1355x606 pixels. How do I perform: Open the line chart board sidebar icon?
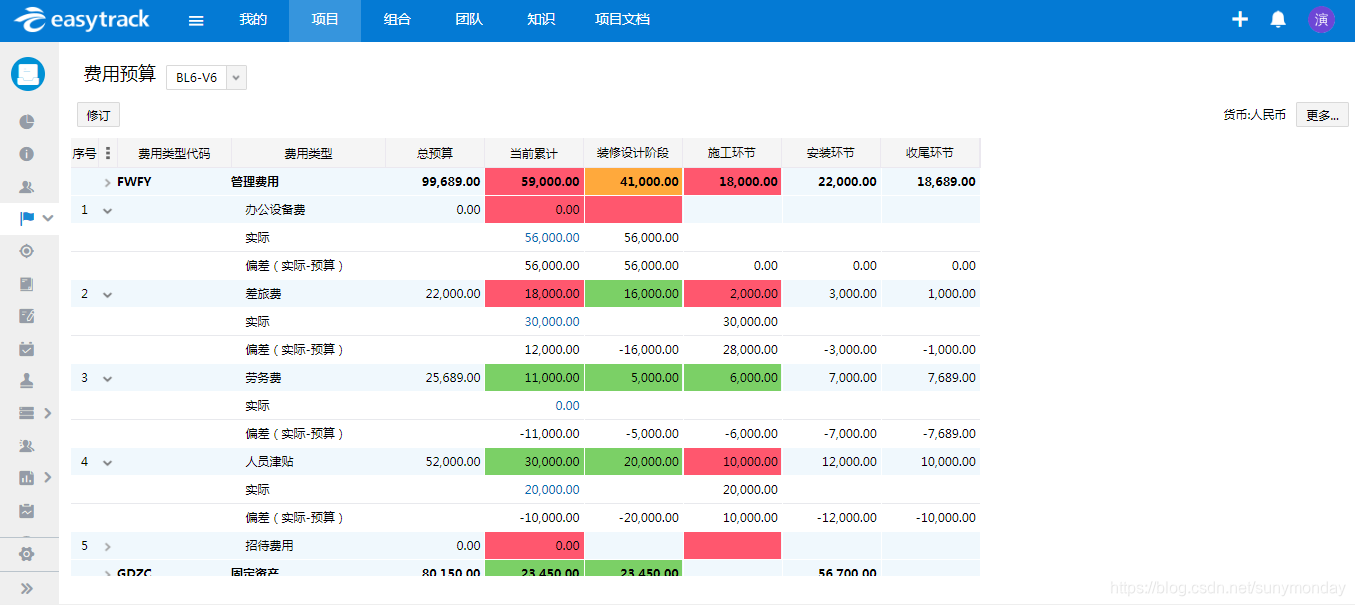27,510
